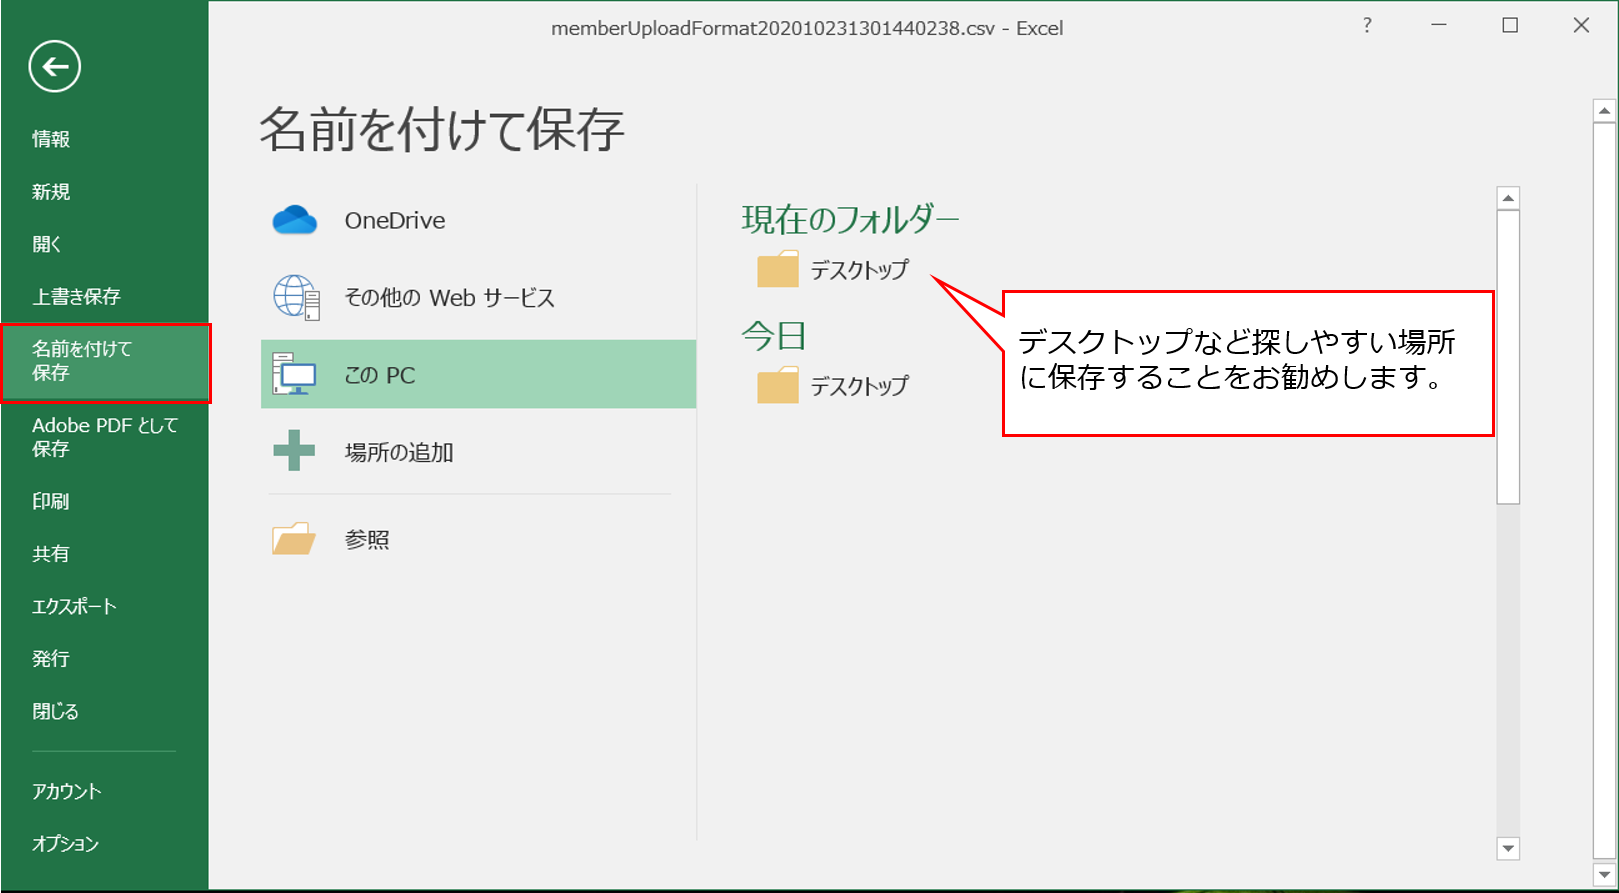Click folder list scrollbar down arrow
Screen dimensions: 1619x893
click(1508, 848)
